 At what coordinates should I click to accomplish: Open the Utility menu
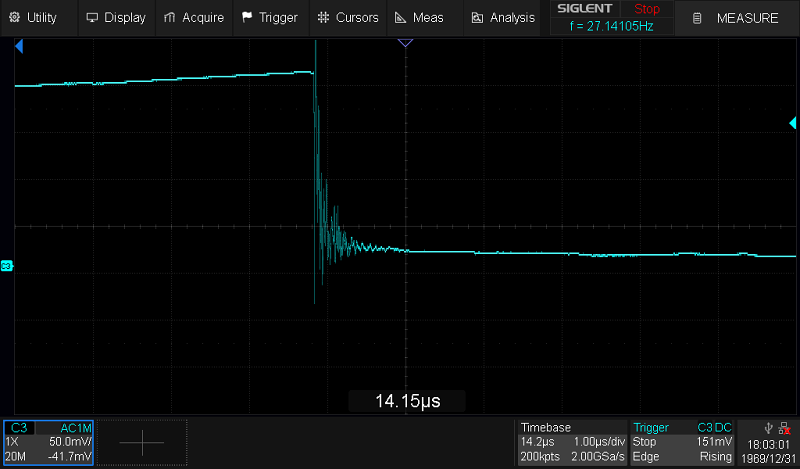tap(33, 18)
